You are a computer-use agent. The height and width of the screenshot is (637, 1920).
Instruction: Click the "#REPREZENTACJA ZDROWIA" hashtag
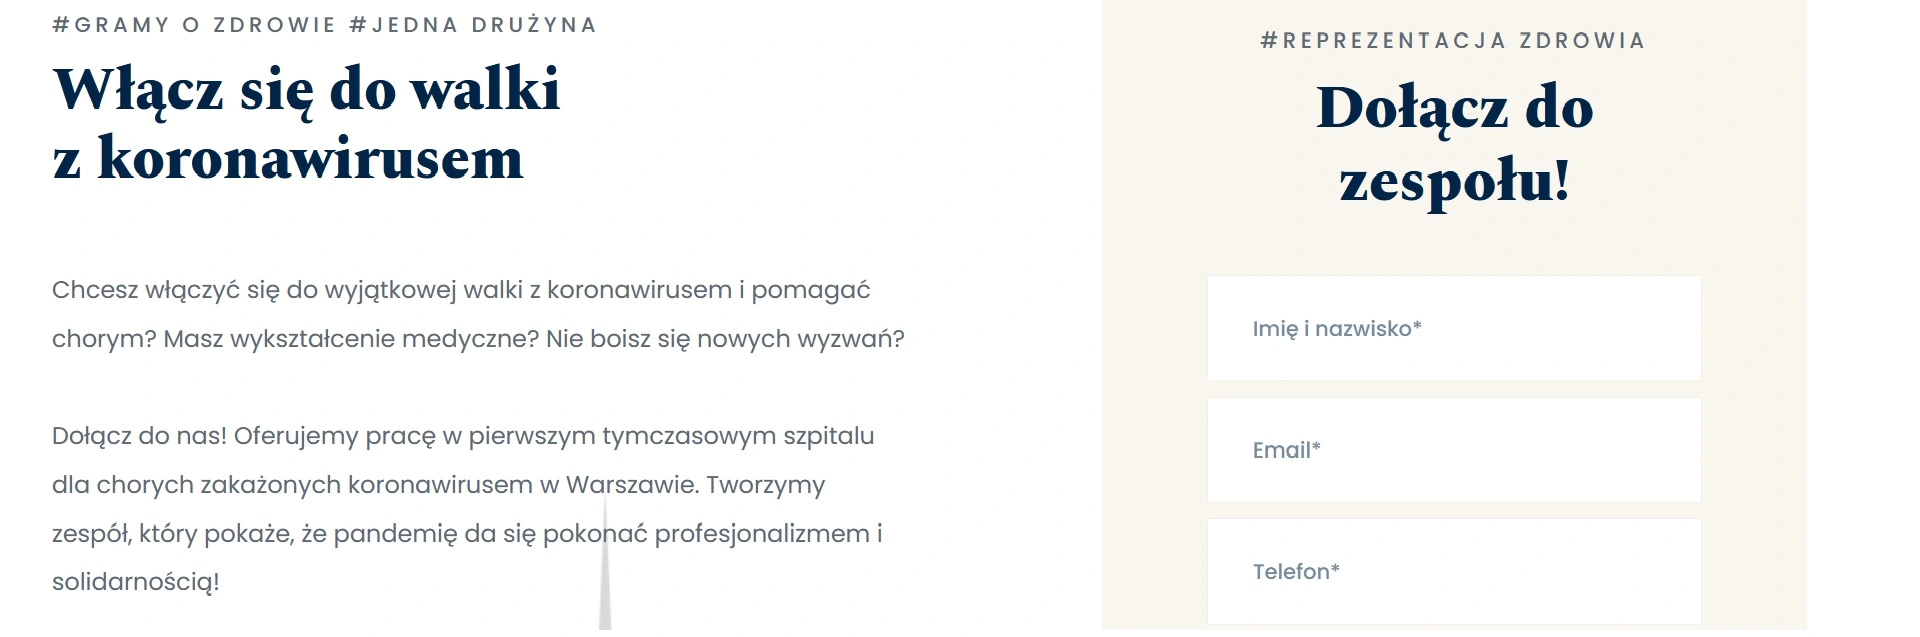[x=1453, y=41]
